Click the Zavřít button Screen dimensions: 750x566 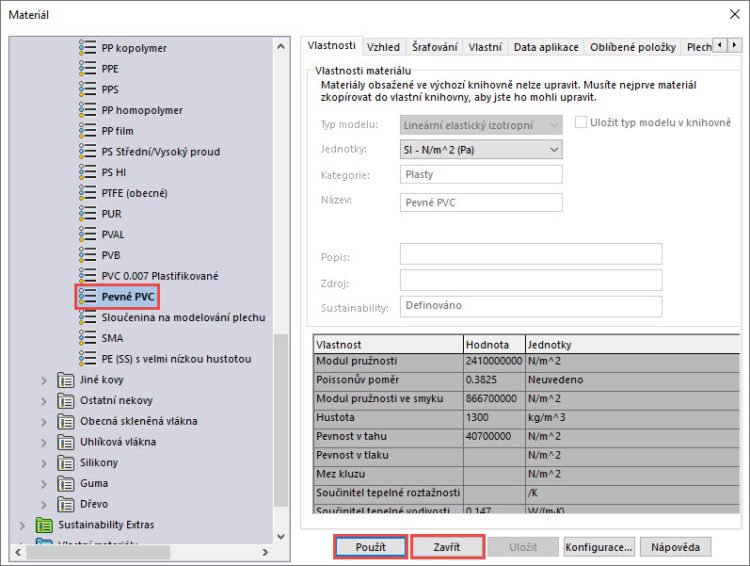click(447, 548)
